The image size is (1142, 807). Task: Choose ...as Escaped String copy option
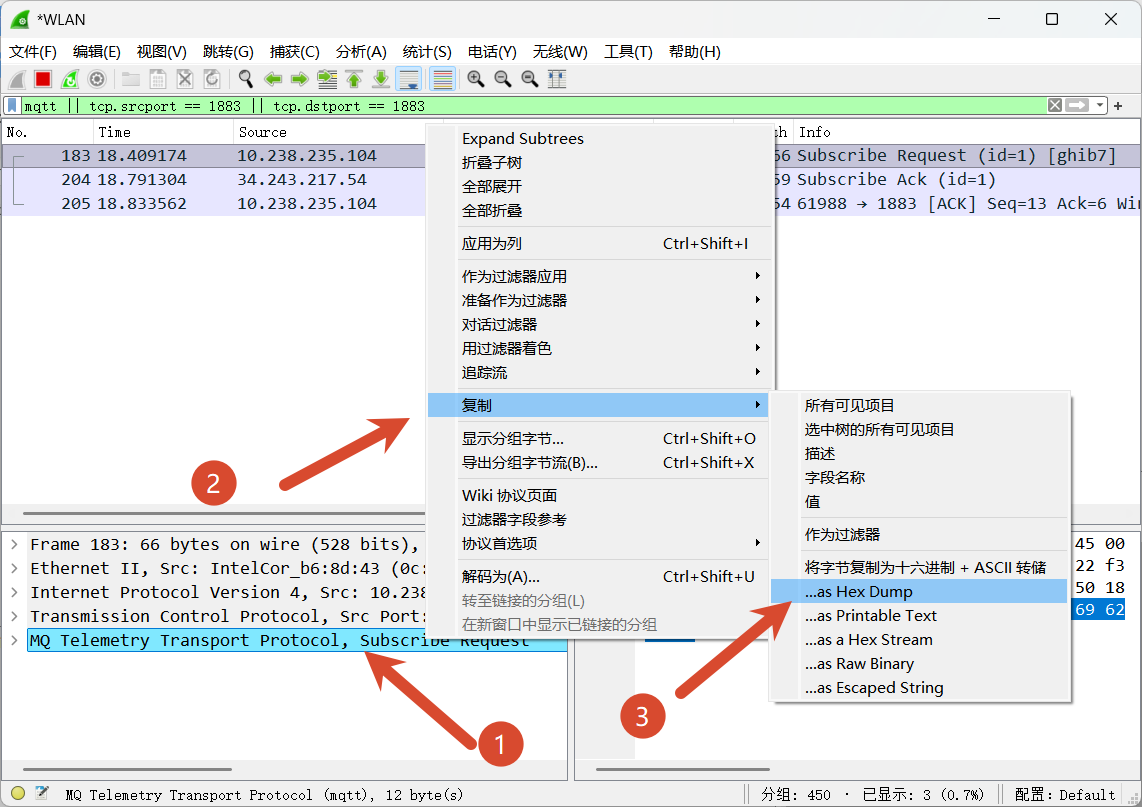coord(919,688)
